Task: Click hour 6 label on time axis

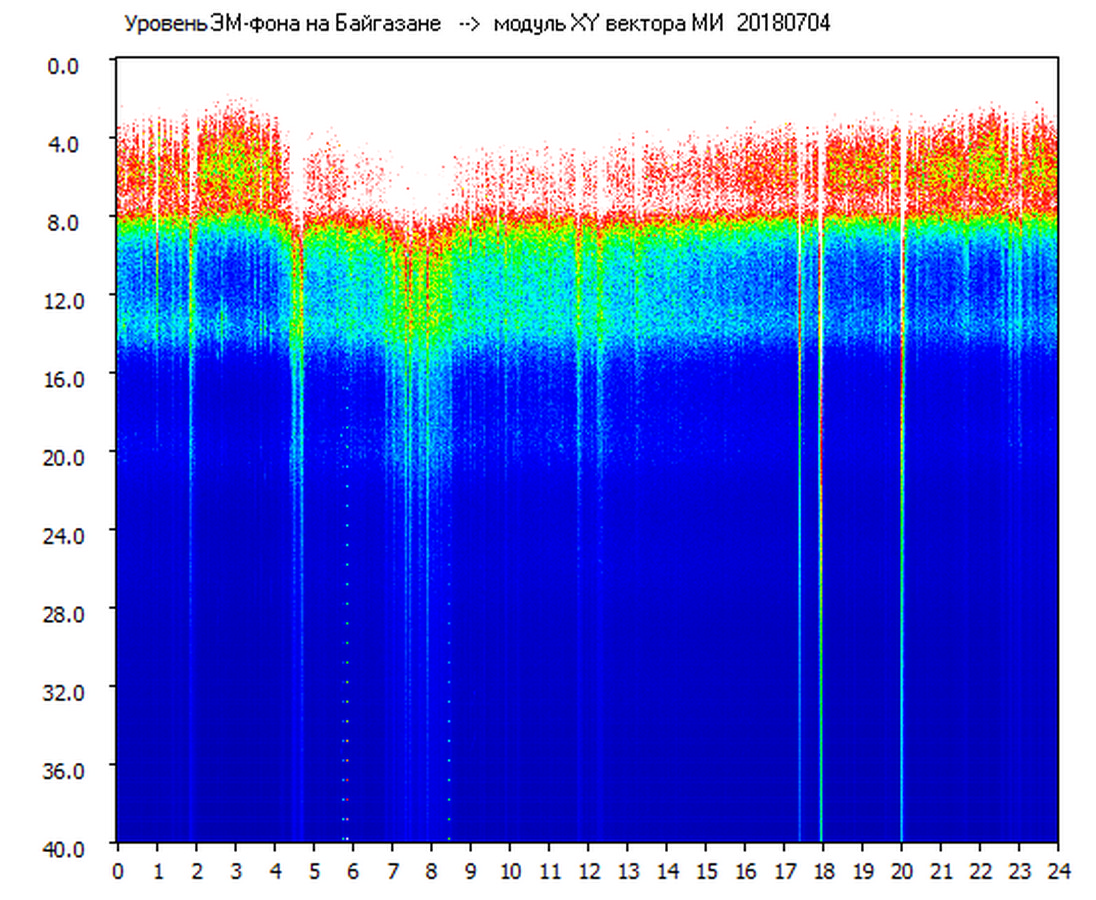Action: (353, 870)
